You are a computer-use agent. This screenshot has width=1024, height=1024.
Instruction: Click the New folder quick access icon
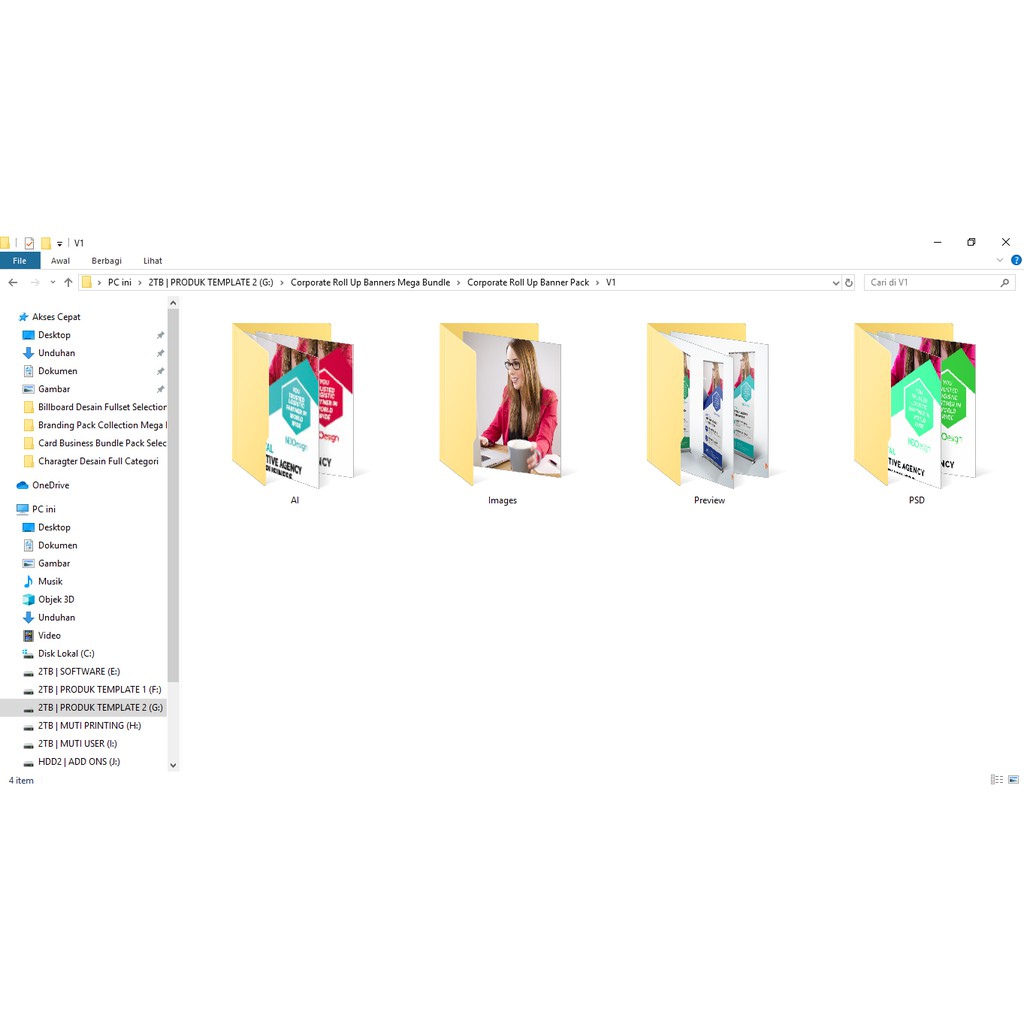(46, 243)
